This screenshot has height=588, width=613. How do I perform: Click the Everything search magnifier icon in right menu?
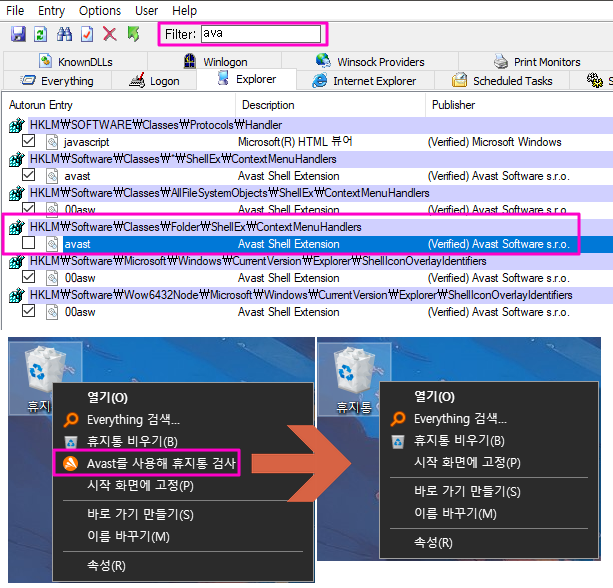coord(398,419)
